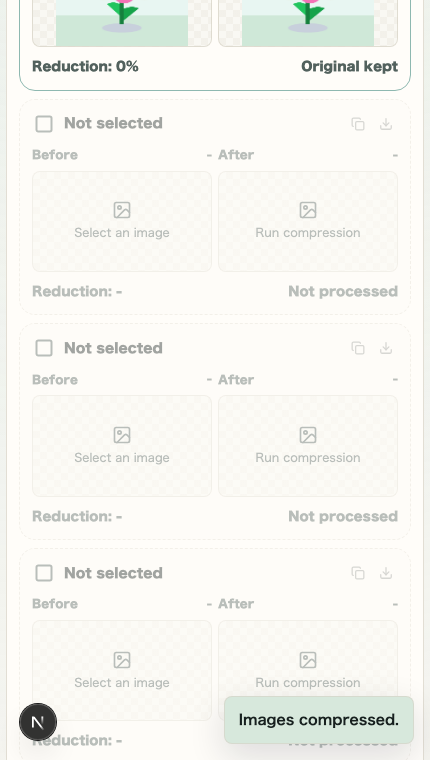Click copy icon in first Not selected card
Viewport: 430px width, 760px height.
(358, 124)
